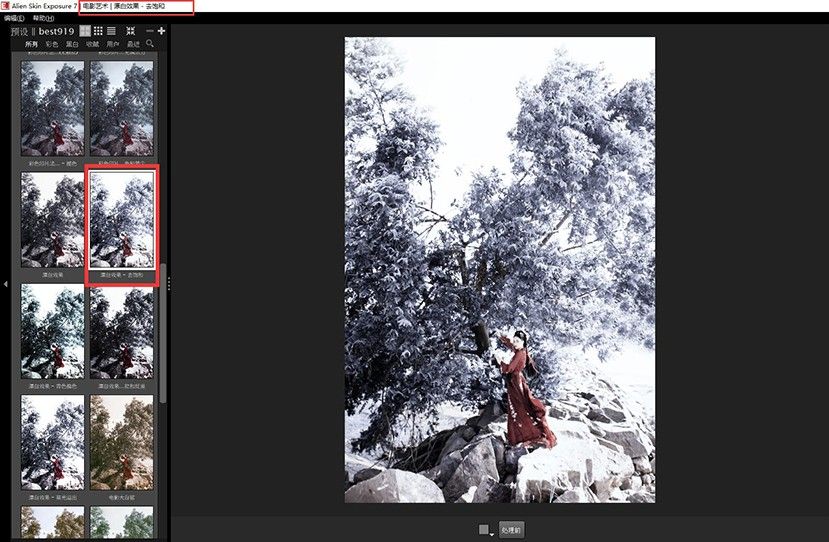Image resolution: width=829 pixels, height=542 pixels.
Task: Apply top-left 彩色 preset thumbnail
Action: 52,108
